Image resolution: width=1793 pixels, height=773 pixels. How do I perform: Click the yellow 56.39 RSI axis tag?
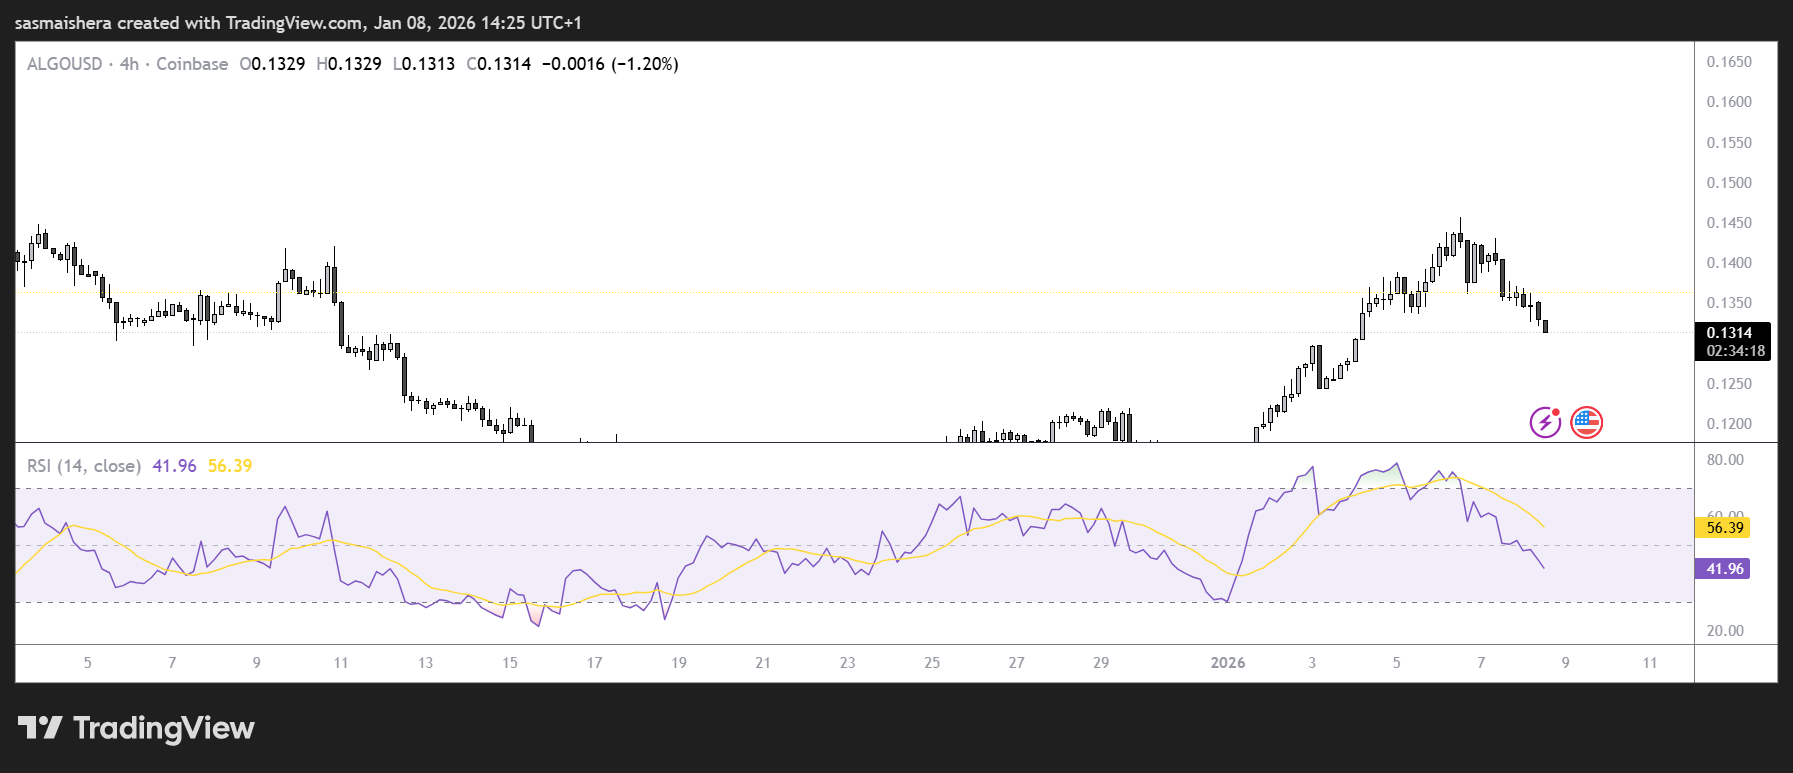[1722, 528]
